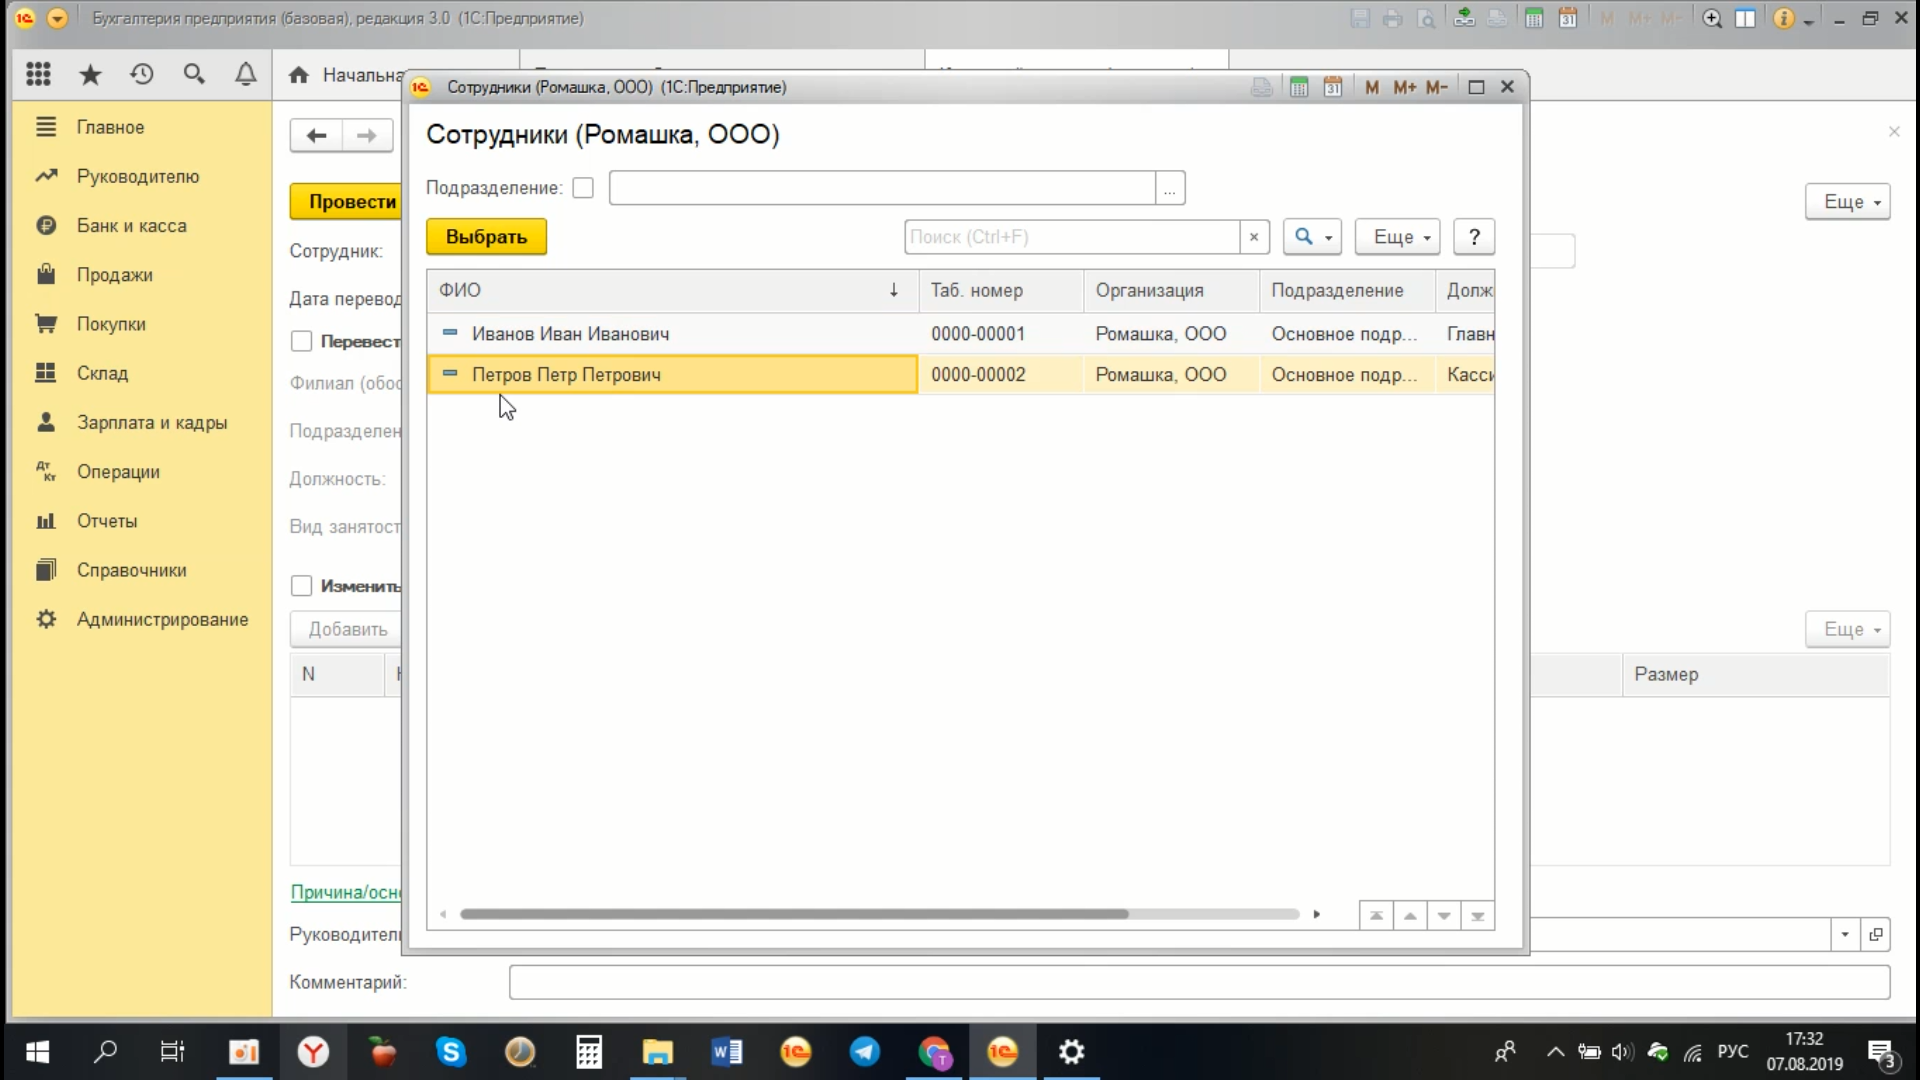
Task: Enable the Перевести checkbox
Action: click(x=301, y=341)
